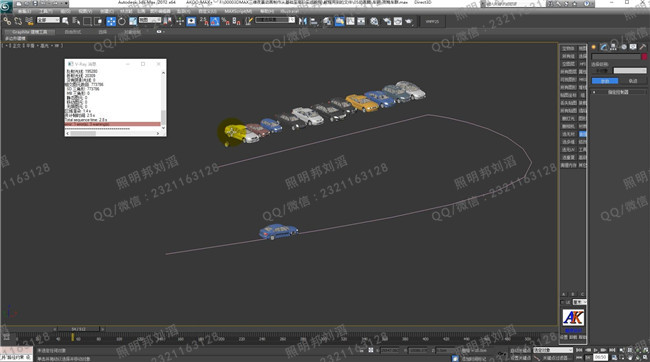Toggle the Angle Snap button
Image resolution: width=650 pixels, height=362 pixels.
pos(215,21)
